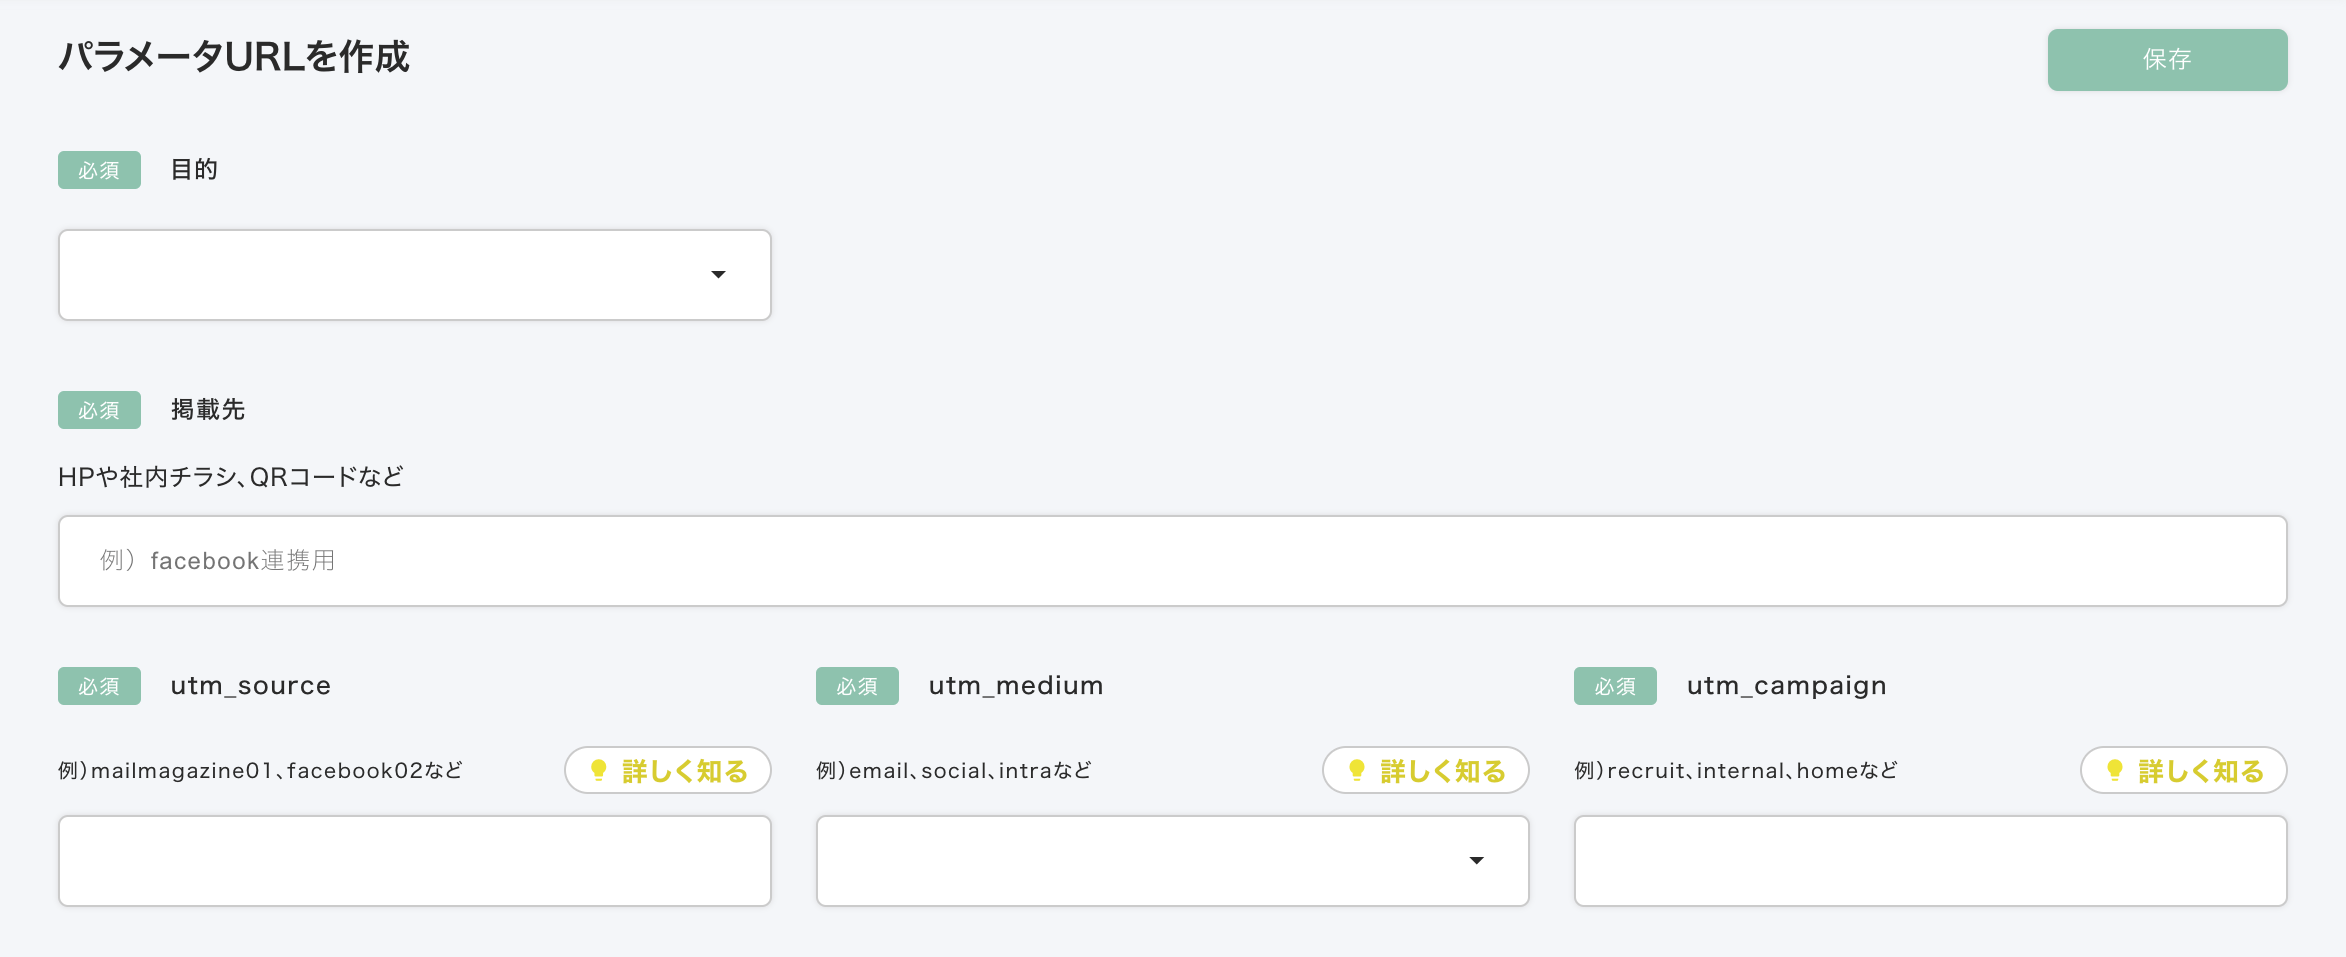The height and width of the screenshot is (957, 2346).
Task: Focus the 掲載先 text input
Action: click(1172, 561)
